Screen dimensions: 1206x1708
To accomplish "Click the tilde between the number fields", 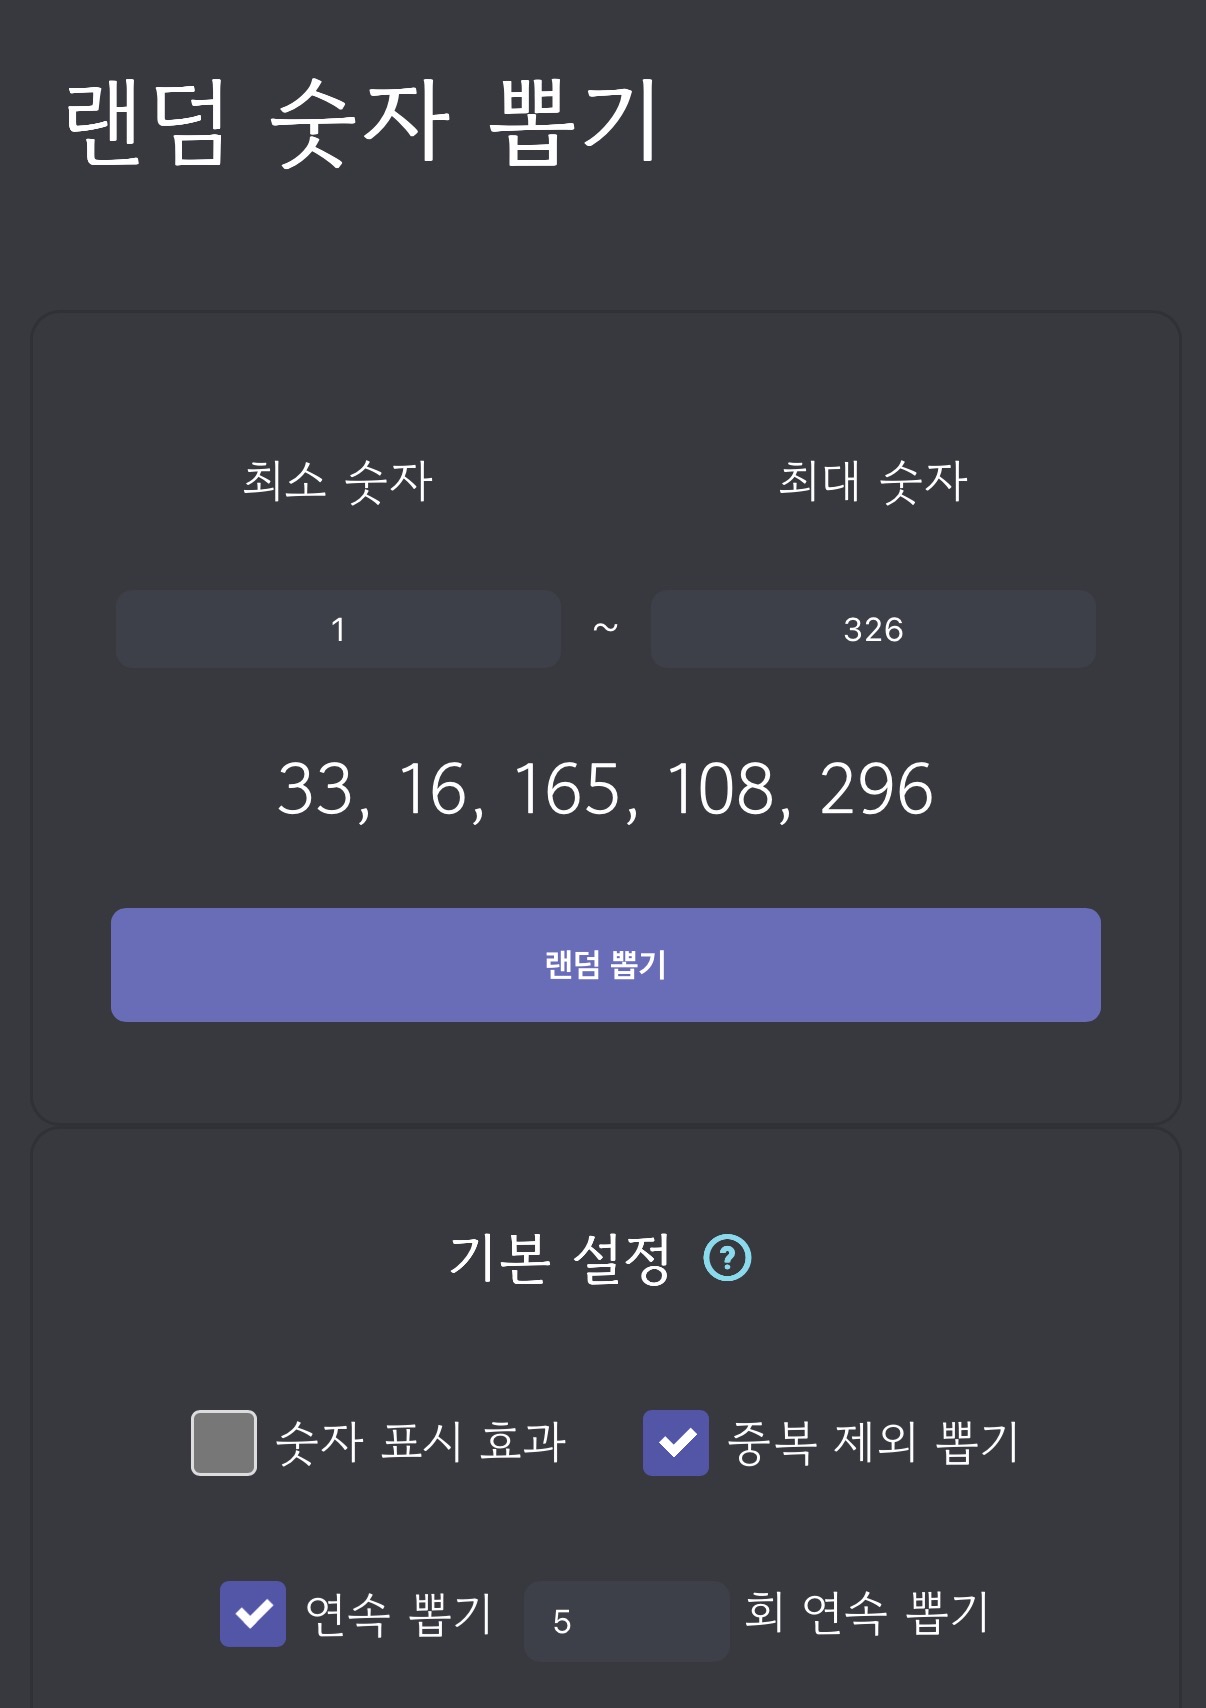I will coord(606,629).
